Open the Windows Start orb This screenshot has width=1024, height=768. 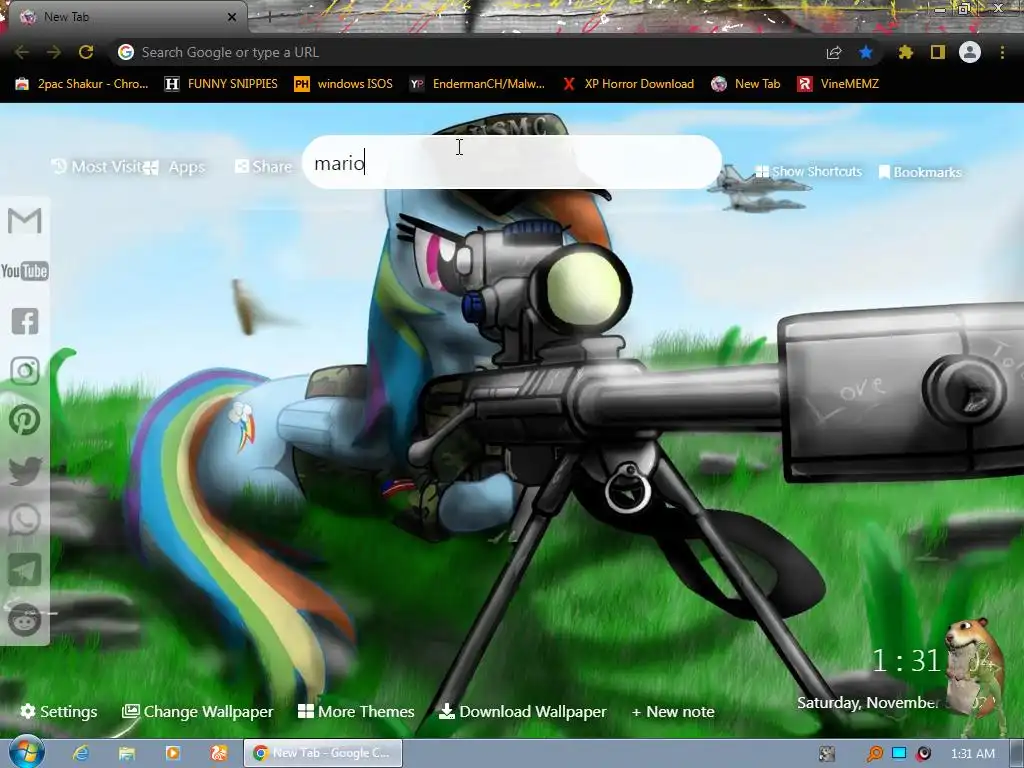tap(27, 752)
